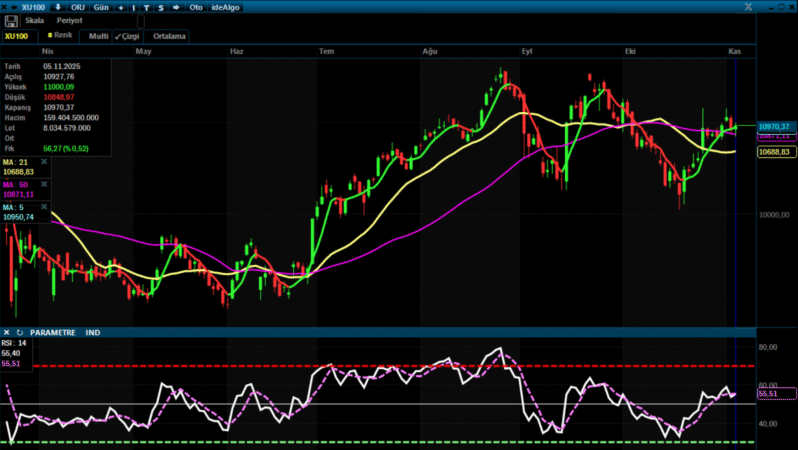Open the IND menu in indicator panel
This screenshot has width=798, height=450.
click(92, 332)
